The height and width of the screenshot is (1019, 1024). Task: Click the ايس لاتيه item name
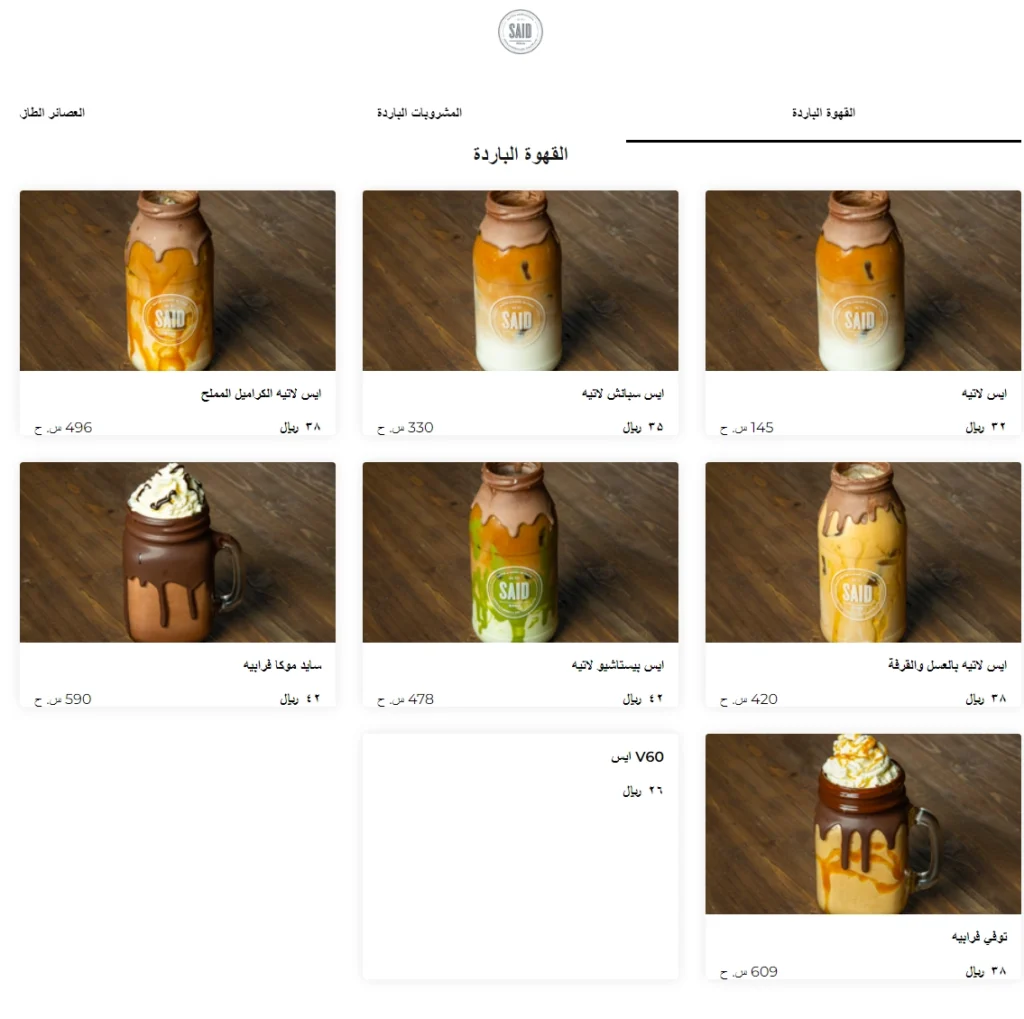(984, 394)
